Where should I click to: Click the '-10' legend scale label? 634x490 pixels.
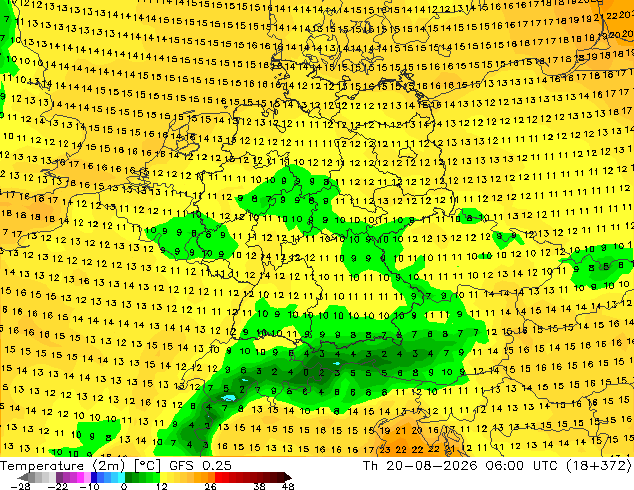coord(89,486)
